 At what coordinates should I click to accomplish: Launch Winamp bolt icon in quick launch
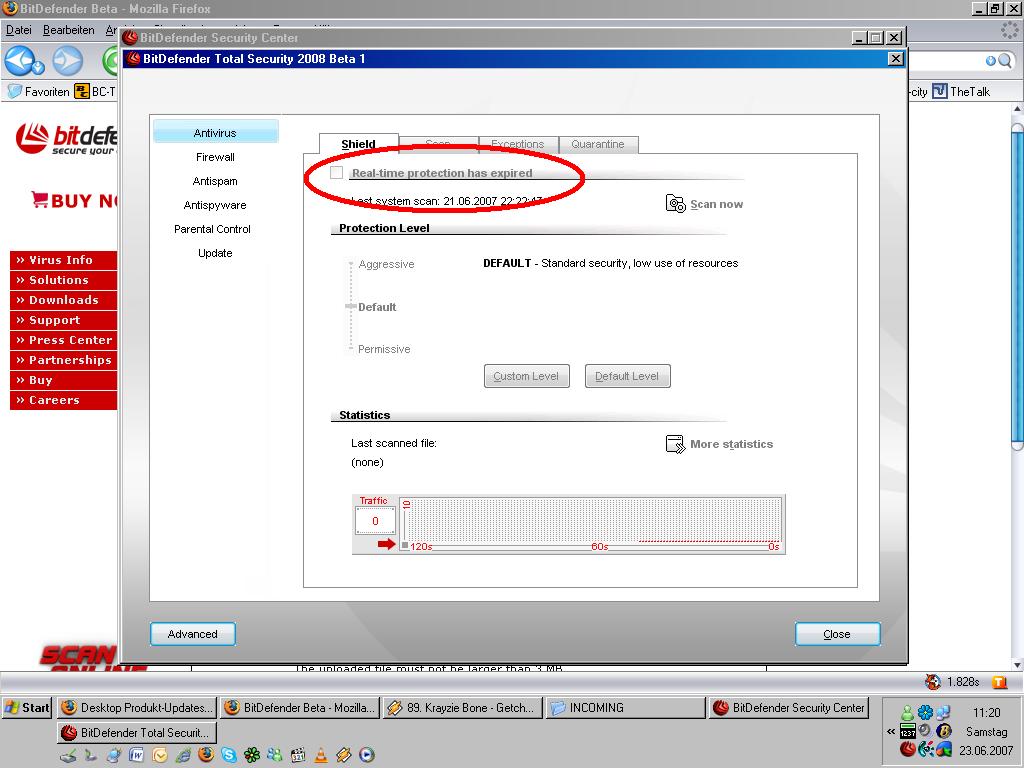point(344,756)
